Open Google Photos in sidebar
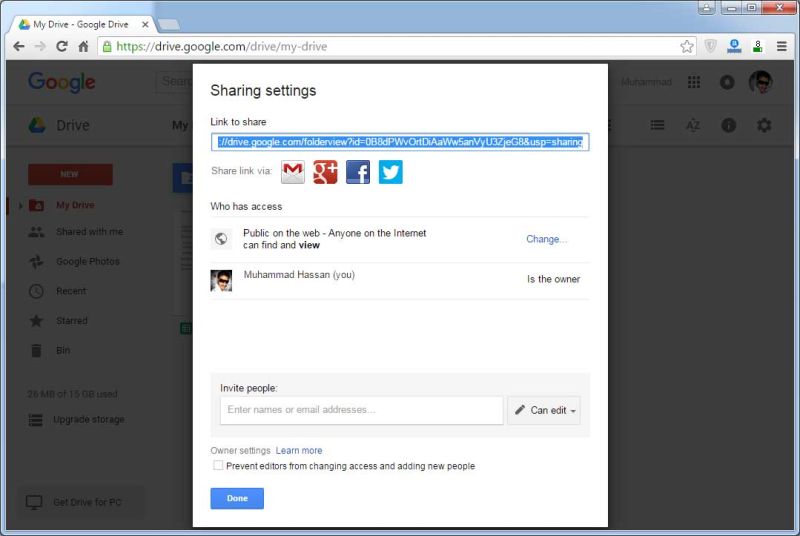Screen dimensions: 800x536 [x=88, y=261]
